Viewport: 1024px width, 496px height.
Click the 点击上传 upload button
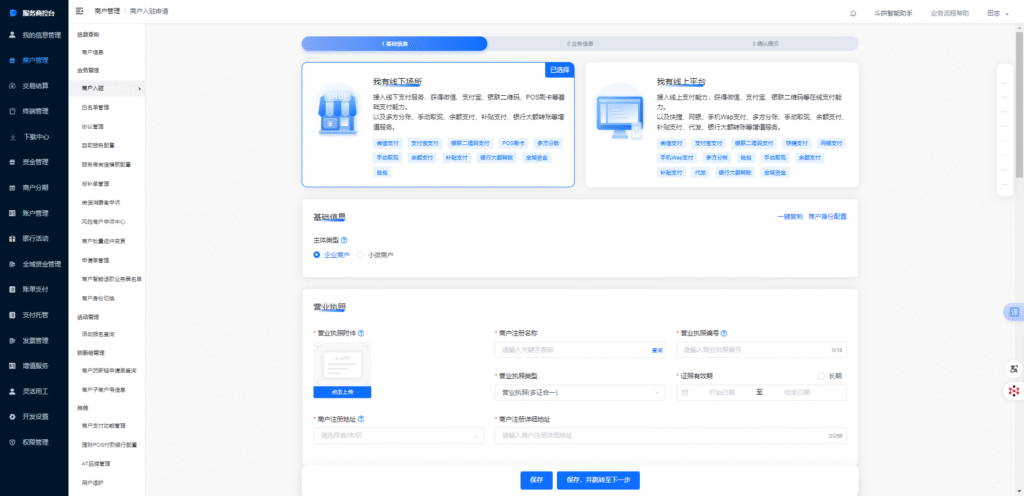point(342,392)
